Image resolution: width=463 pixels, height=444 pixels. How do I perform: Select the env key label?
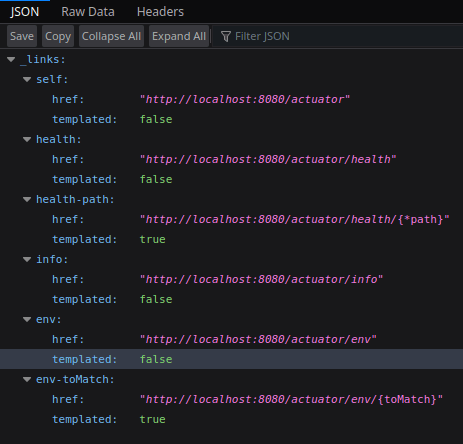[49, 319]
